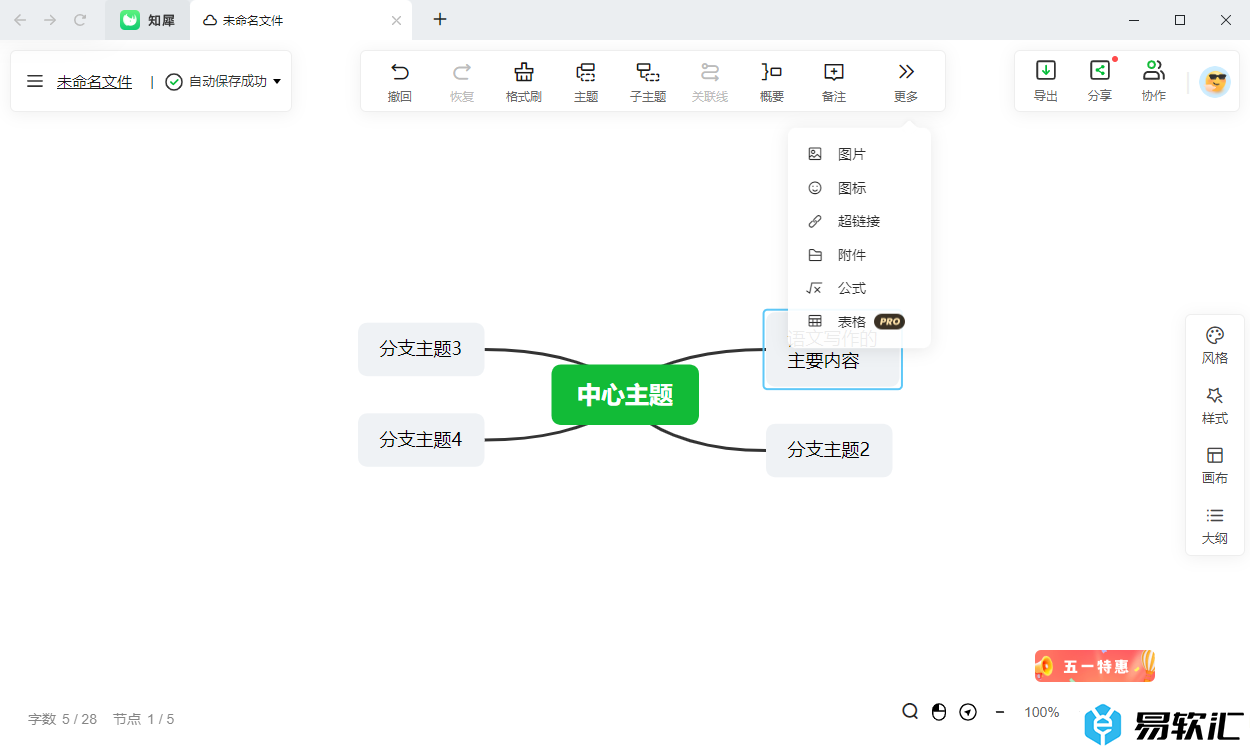1250x750 pixels.
Task: Switch to Outline (大纲) view
Action: (1215, 526)
